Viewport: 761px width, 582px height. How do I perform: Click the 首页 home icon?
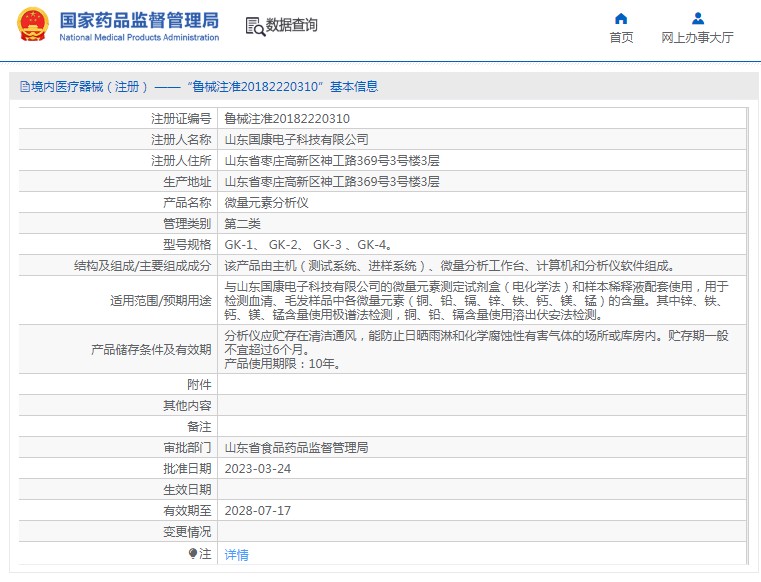pyautogui.click(x=621, y=18)
